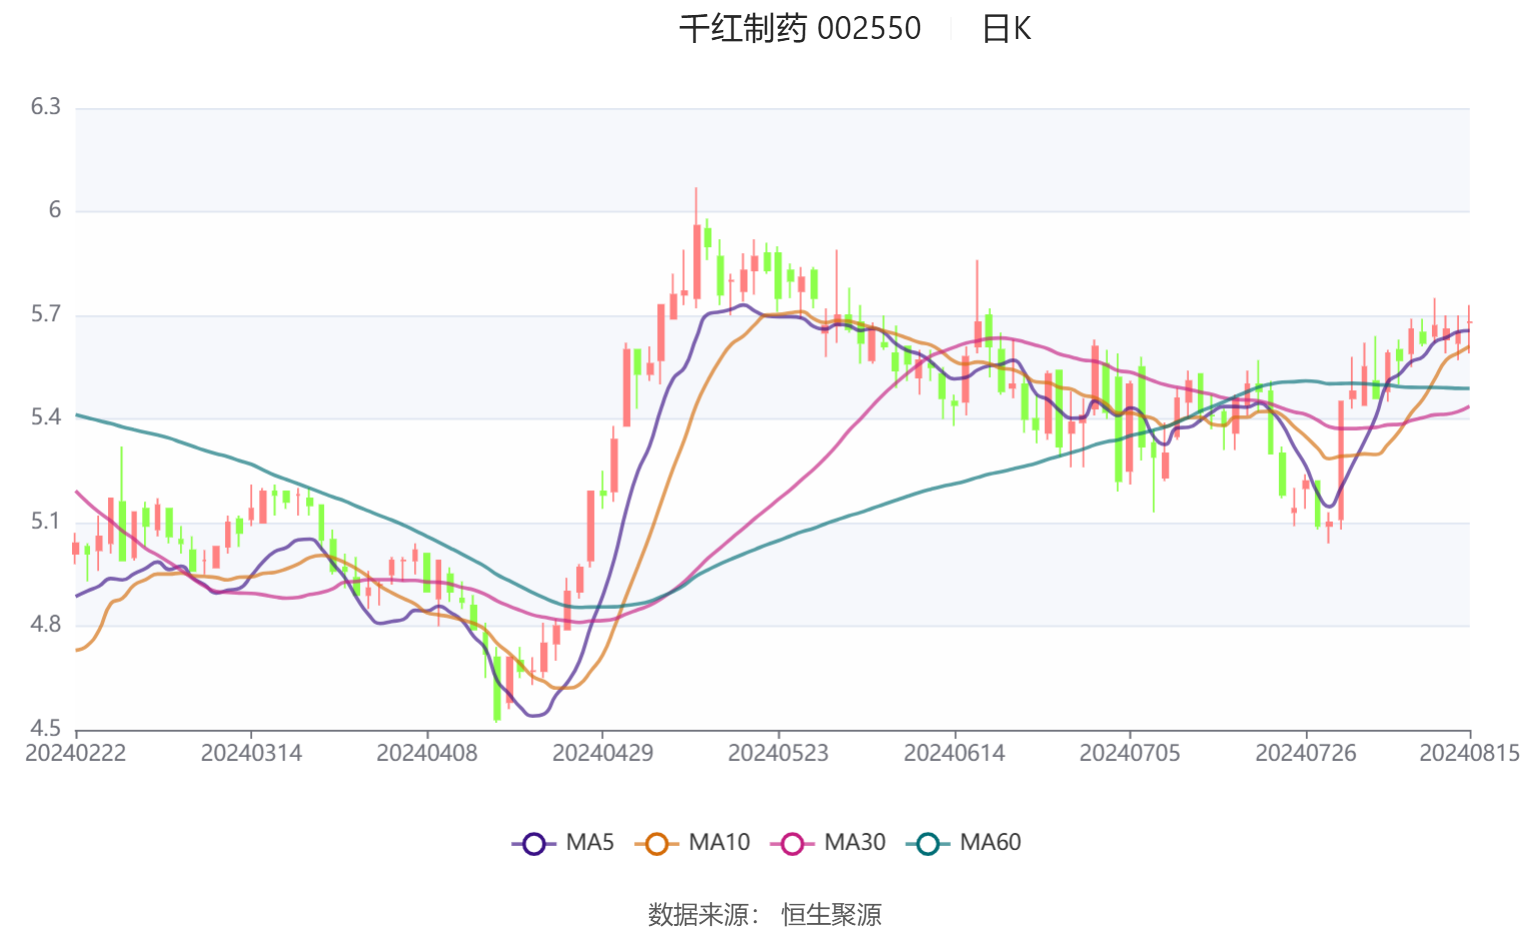This screenshot has height=930, width=1531.
Task: Click the data source text 恒生聚源
Action: click(831, 914)
